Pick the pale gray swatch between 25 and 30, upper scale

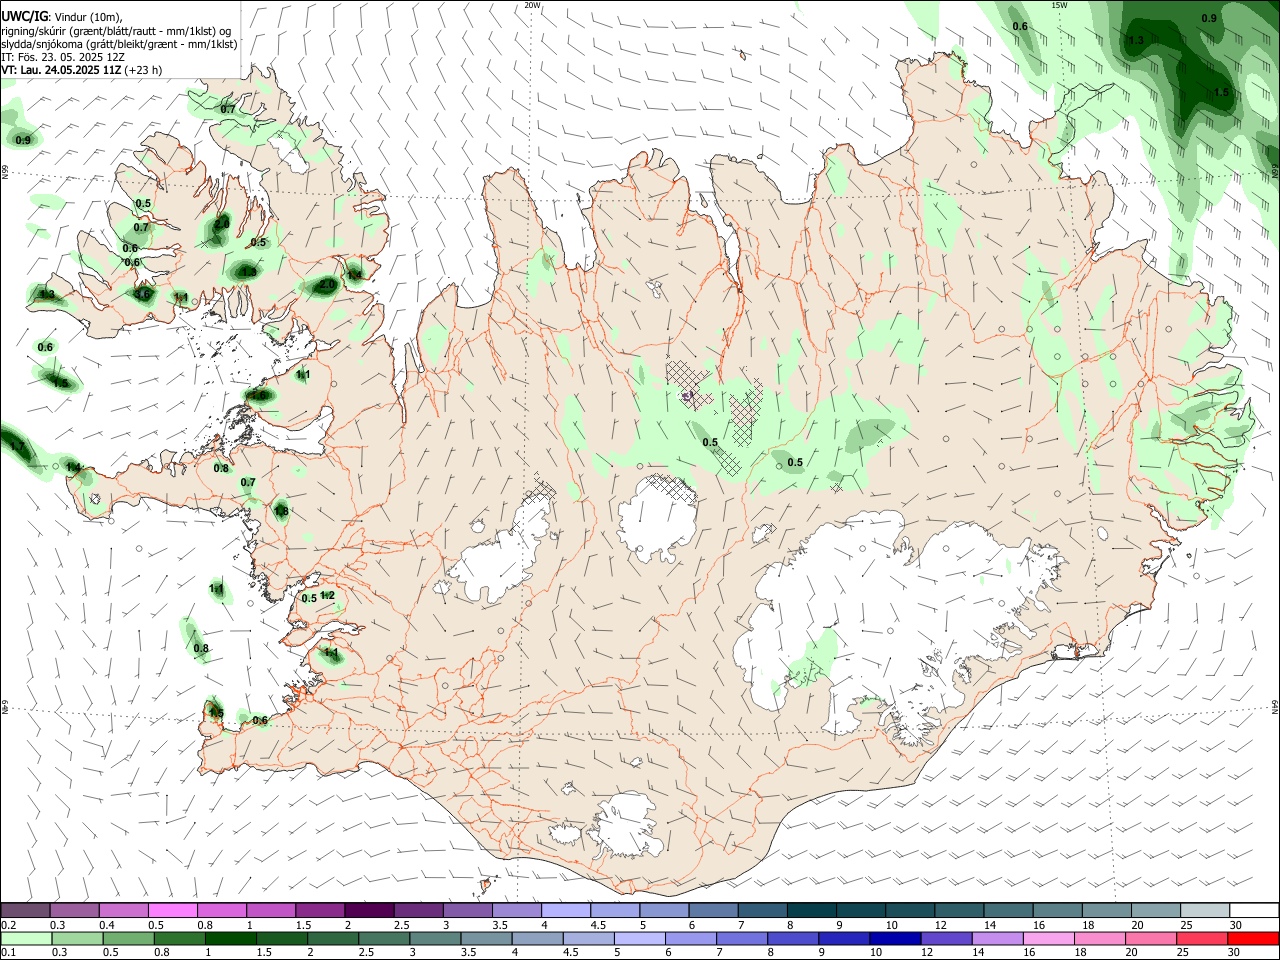tap(1204, 910)
